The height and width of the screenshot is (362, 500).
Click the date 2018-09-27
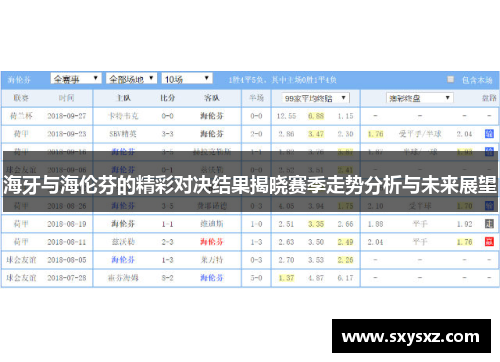click(67, 116)
